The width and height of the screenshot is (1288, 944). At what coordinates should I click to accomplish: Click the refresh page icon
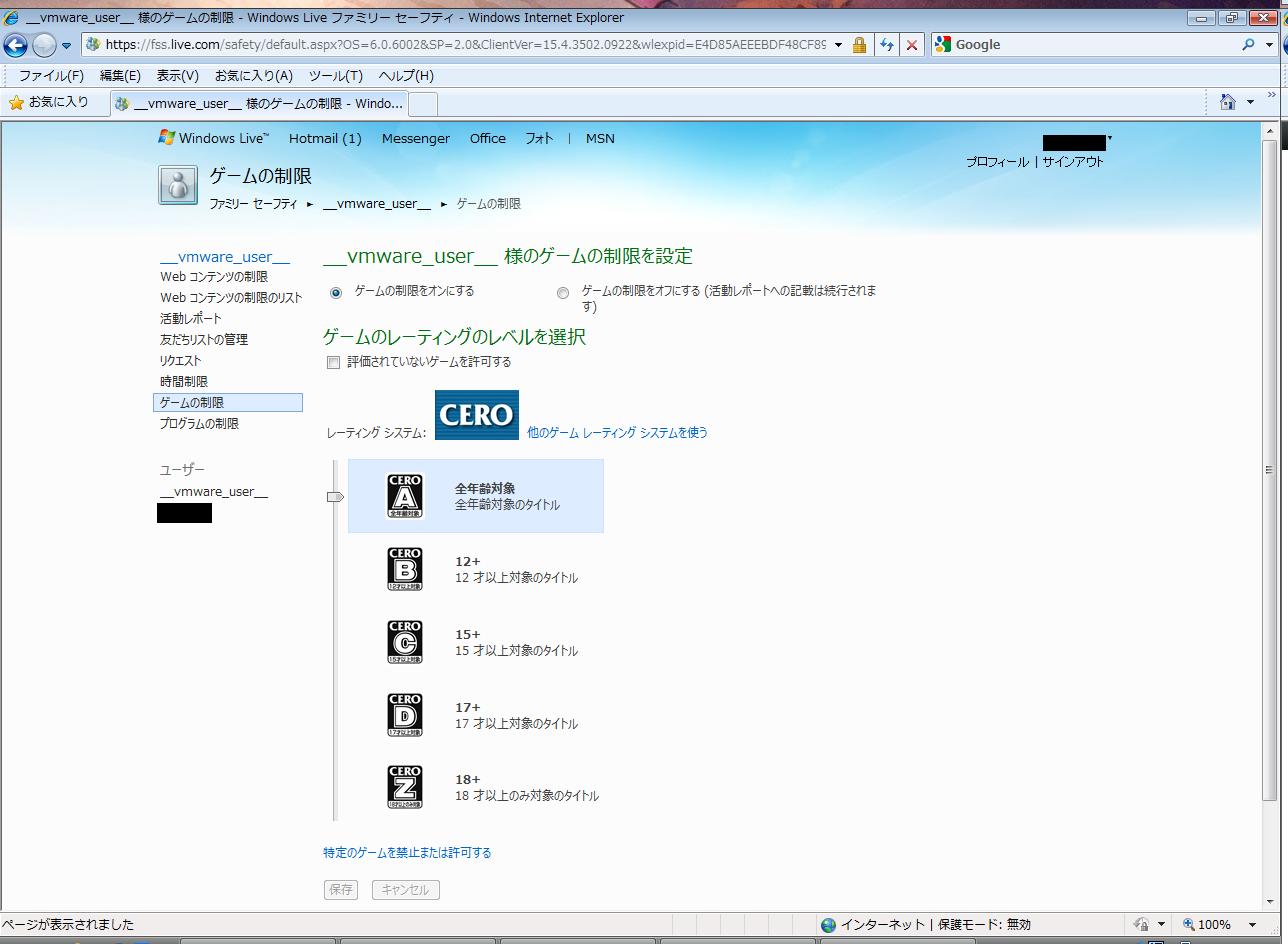[x=886, y=45]
